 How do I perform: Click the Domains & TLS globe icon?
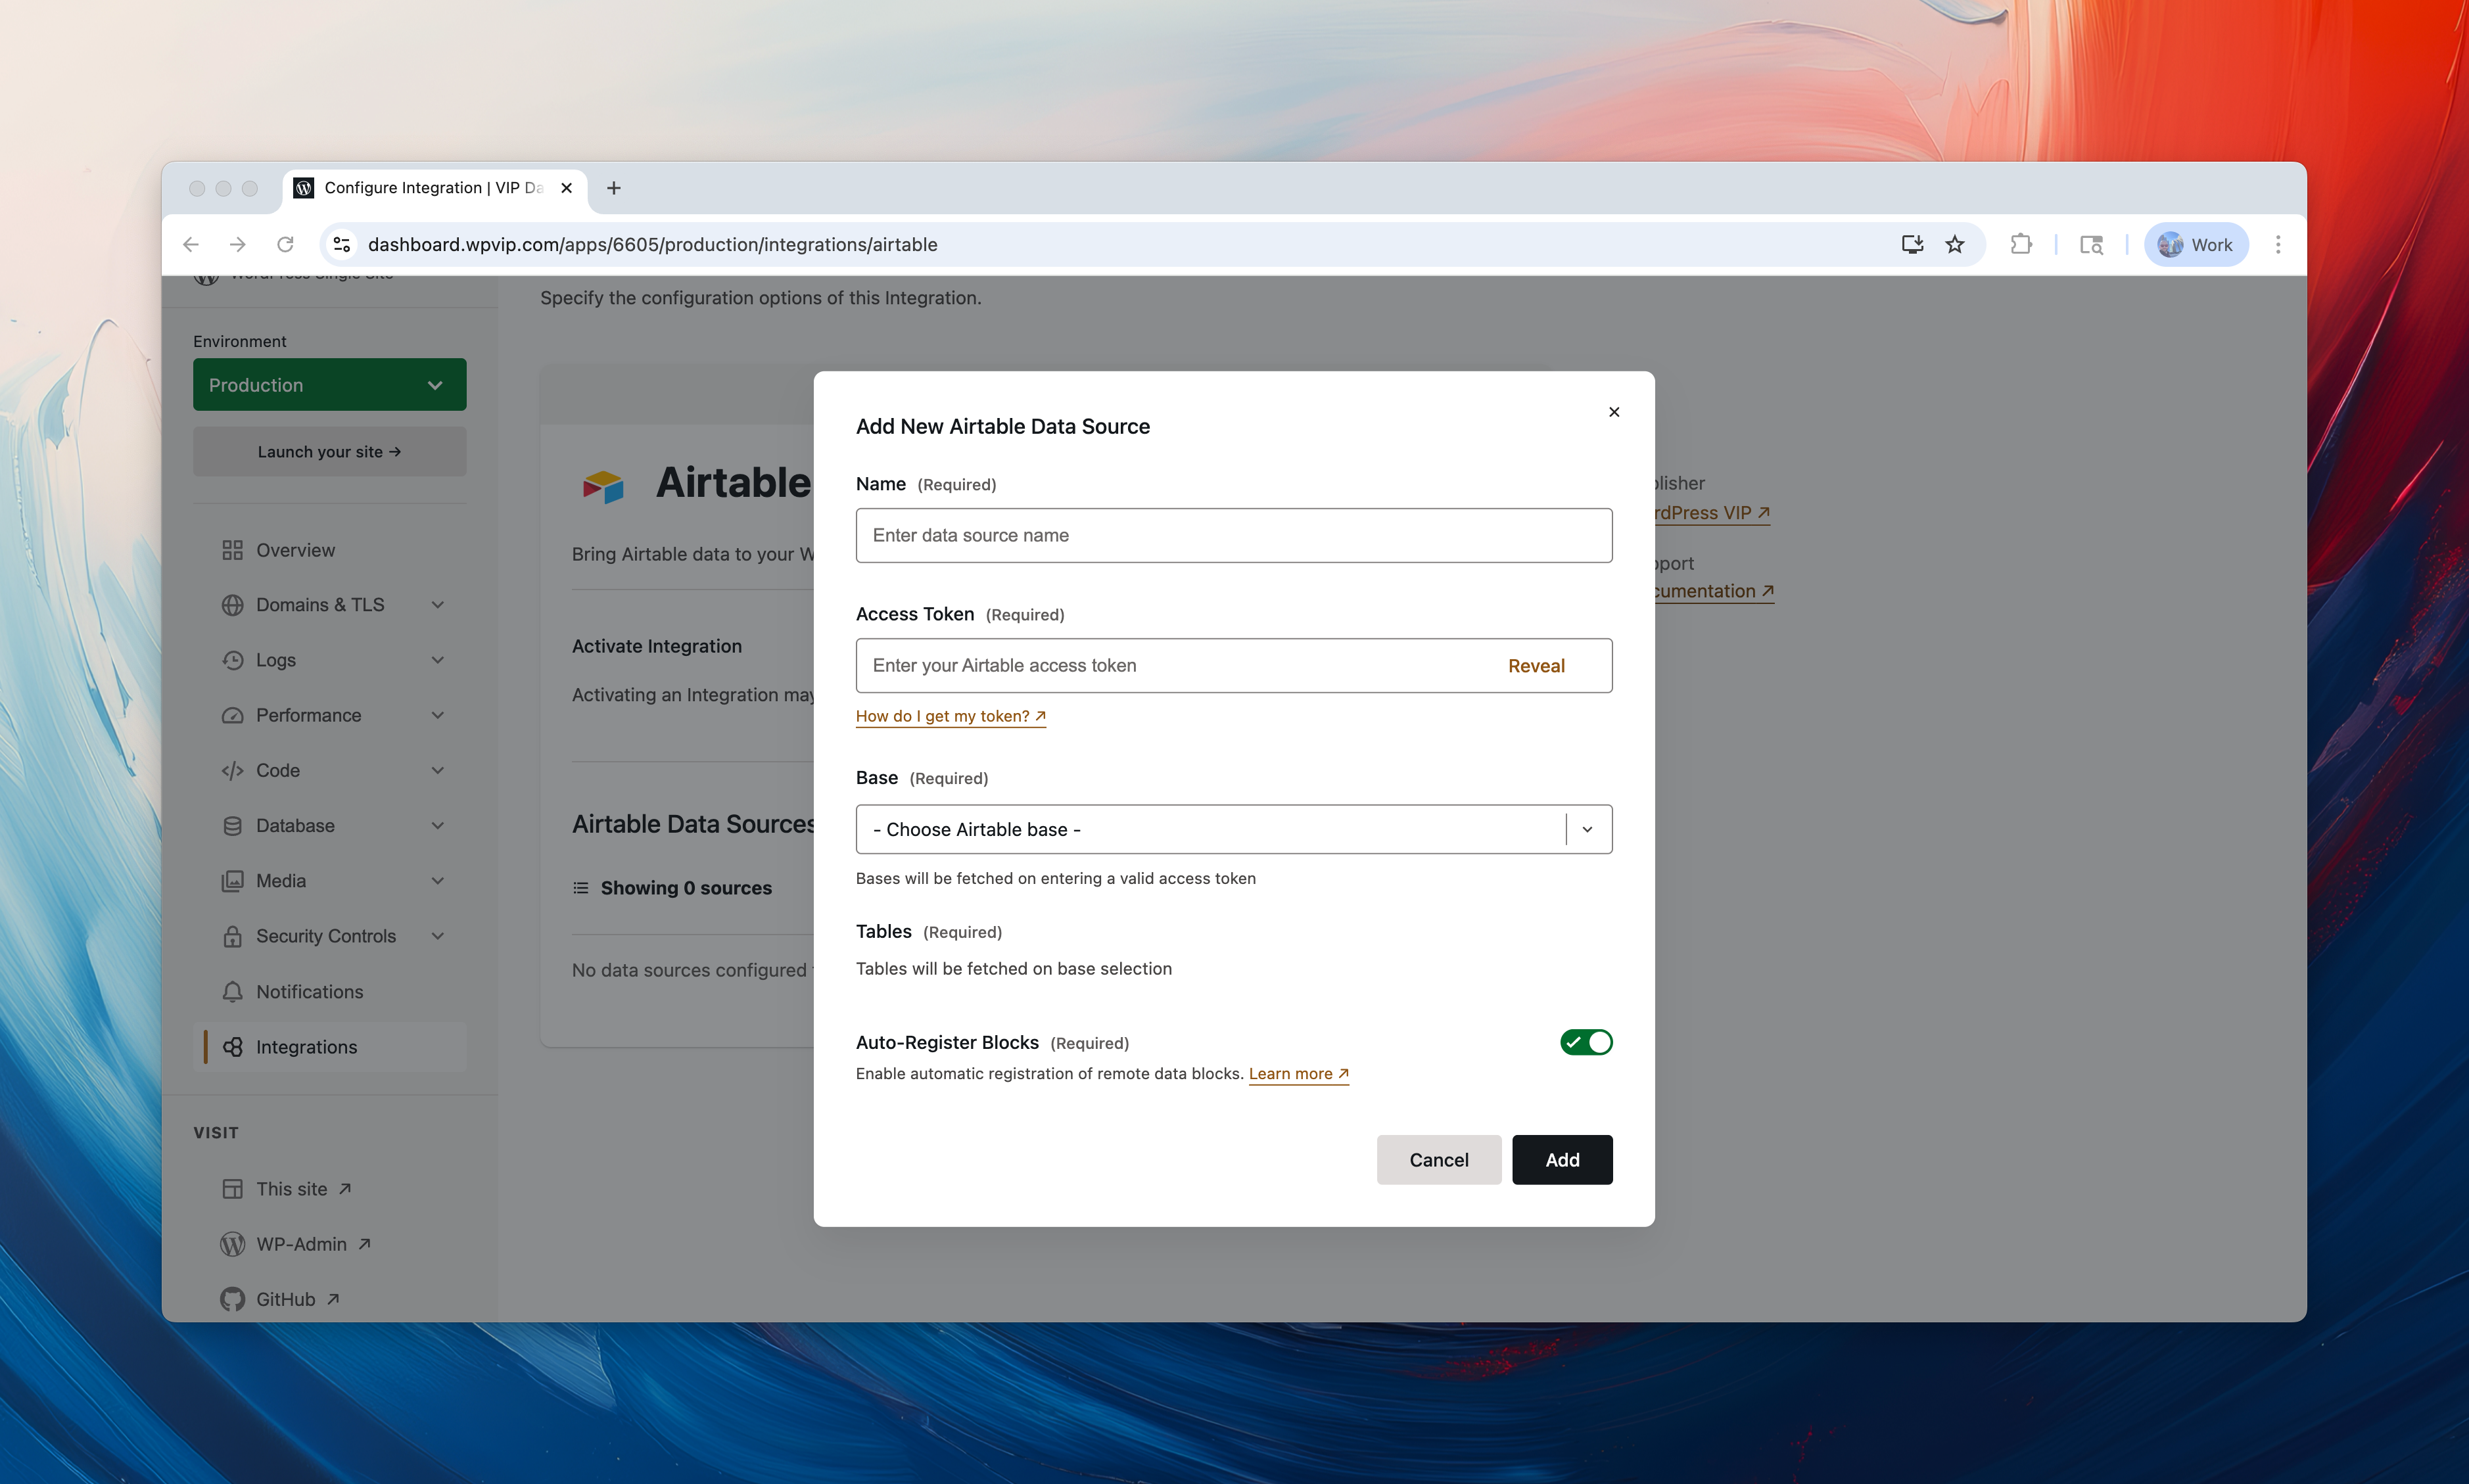[232, 605]
